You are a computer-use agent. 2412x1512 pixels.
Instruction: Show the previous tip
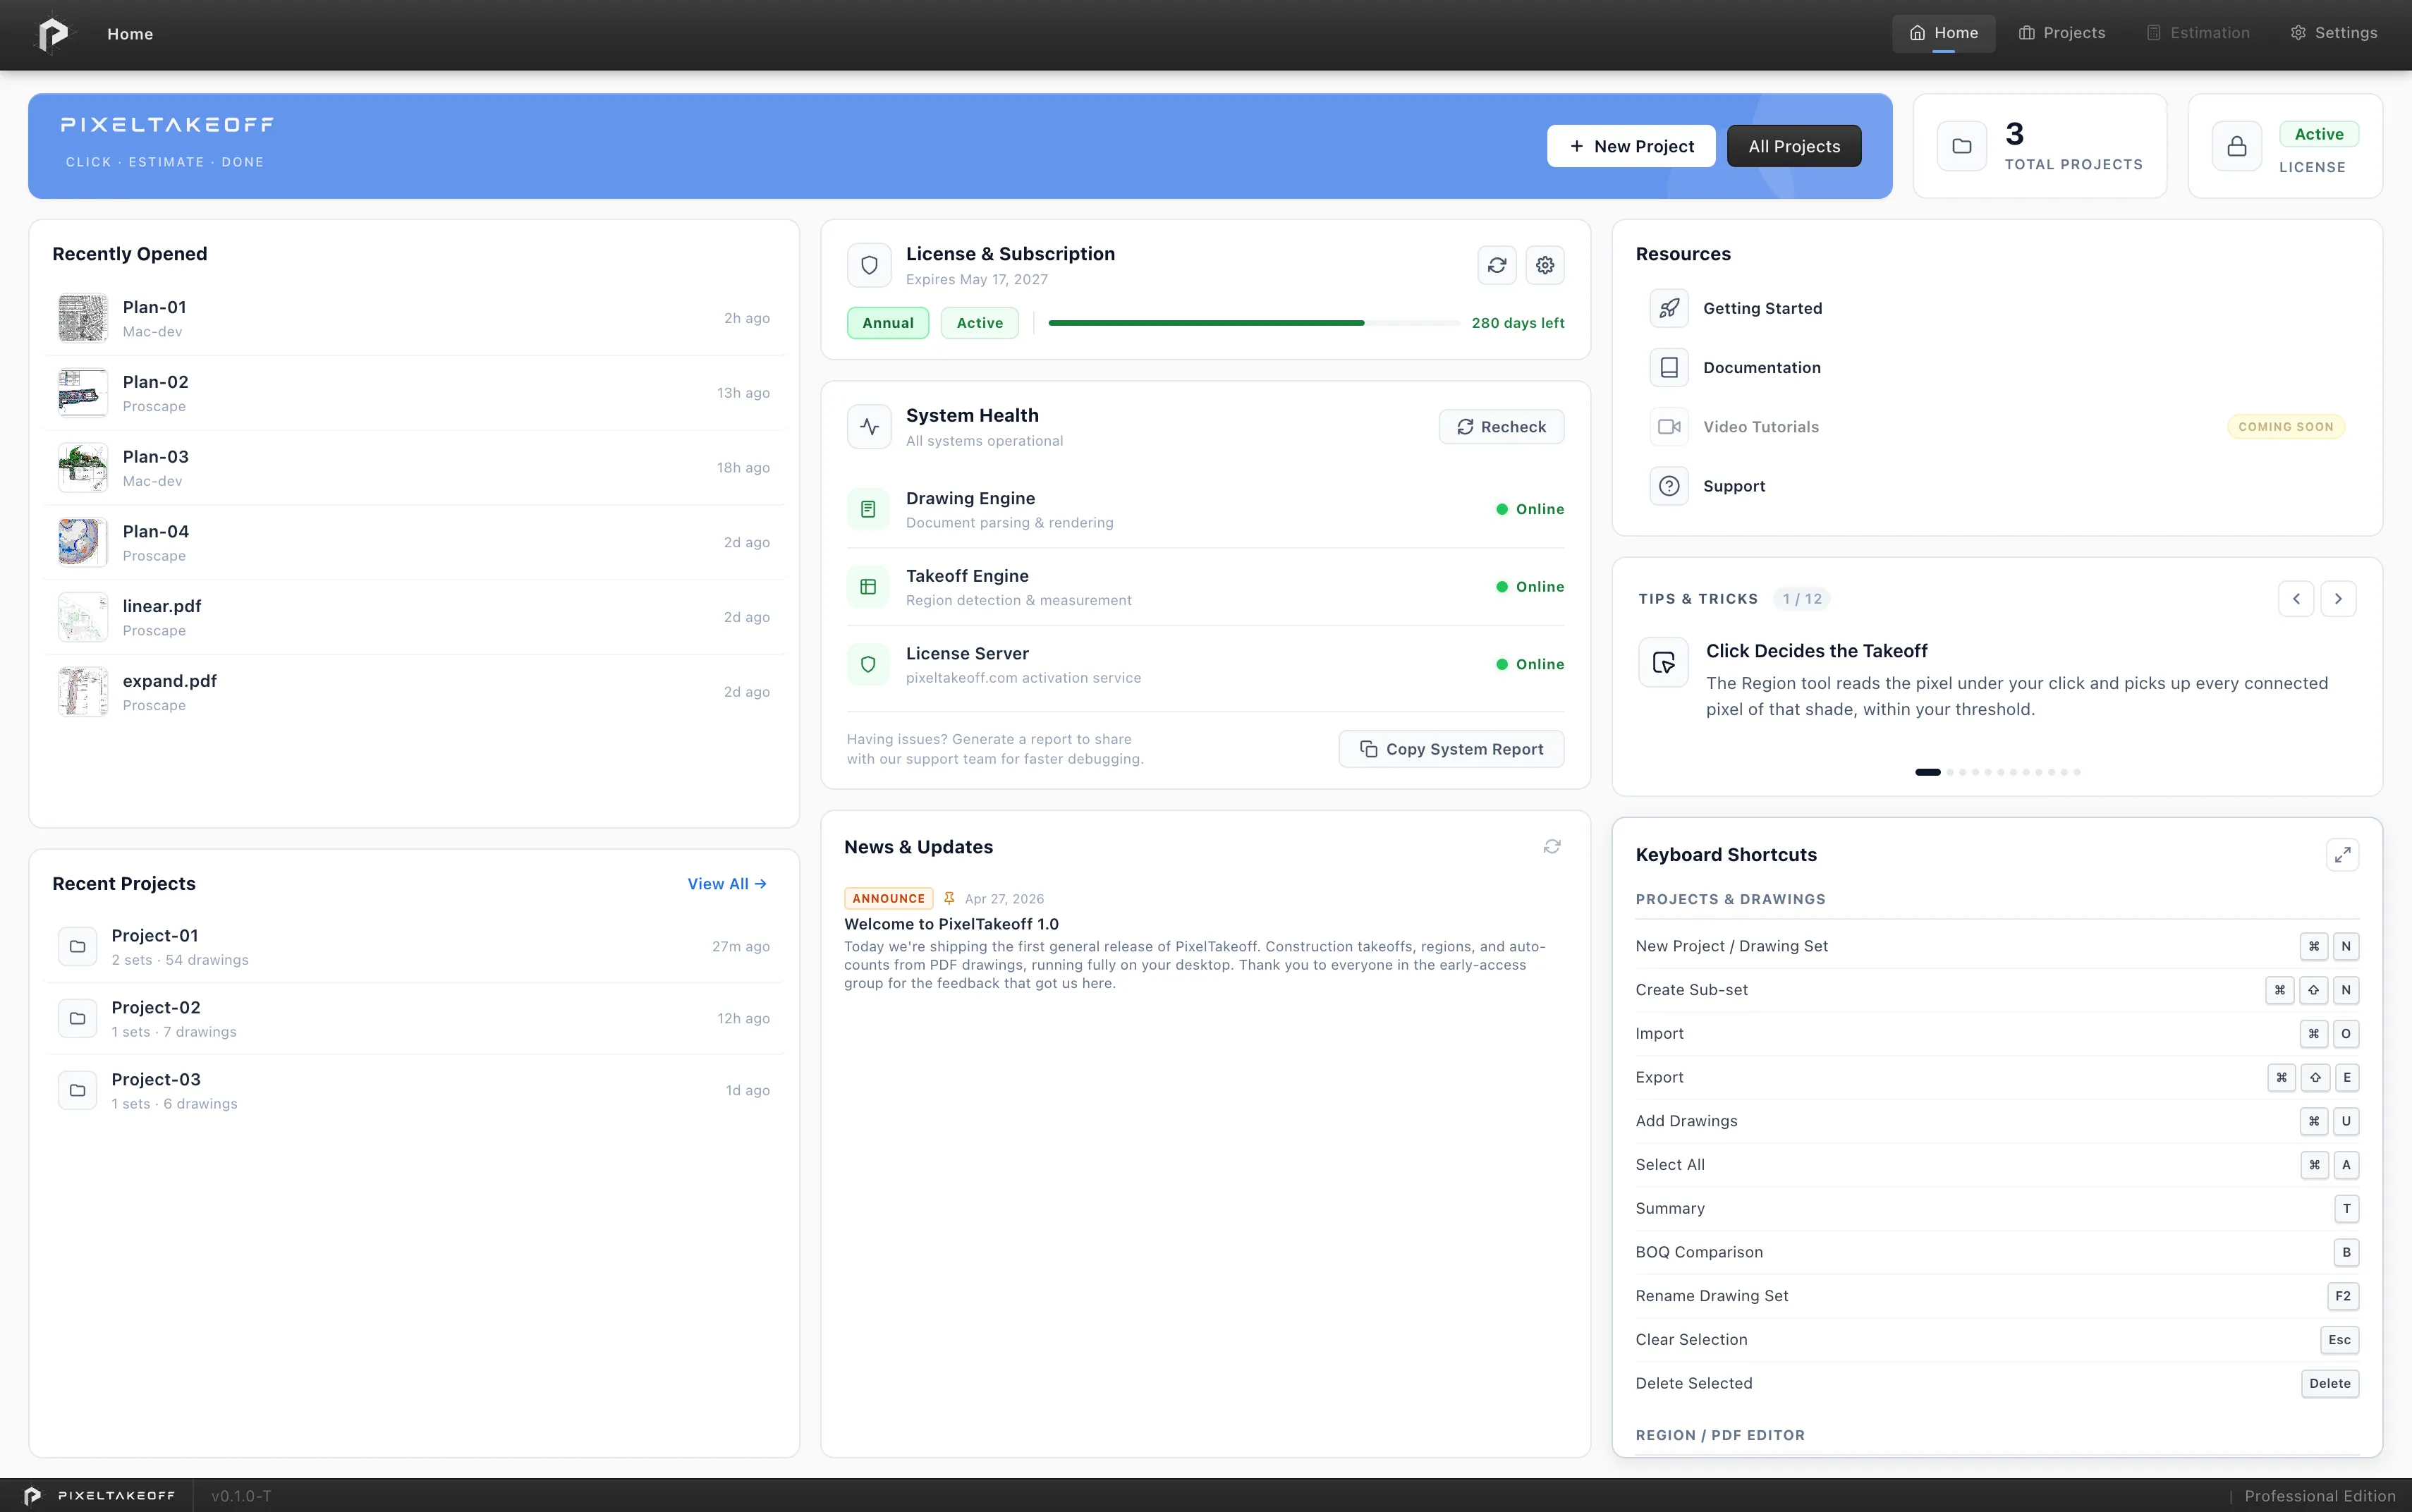tap(2296, 599)
